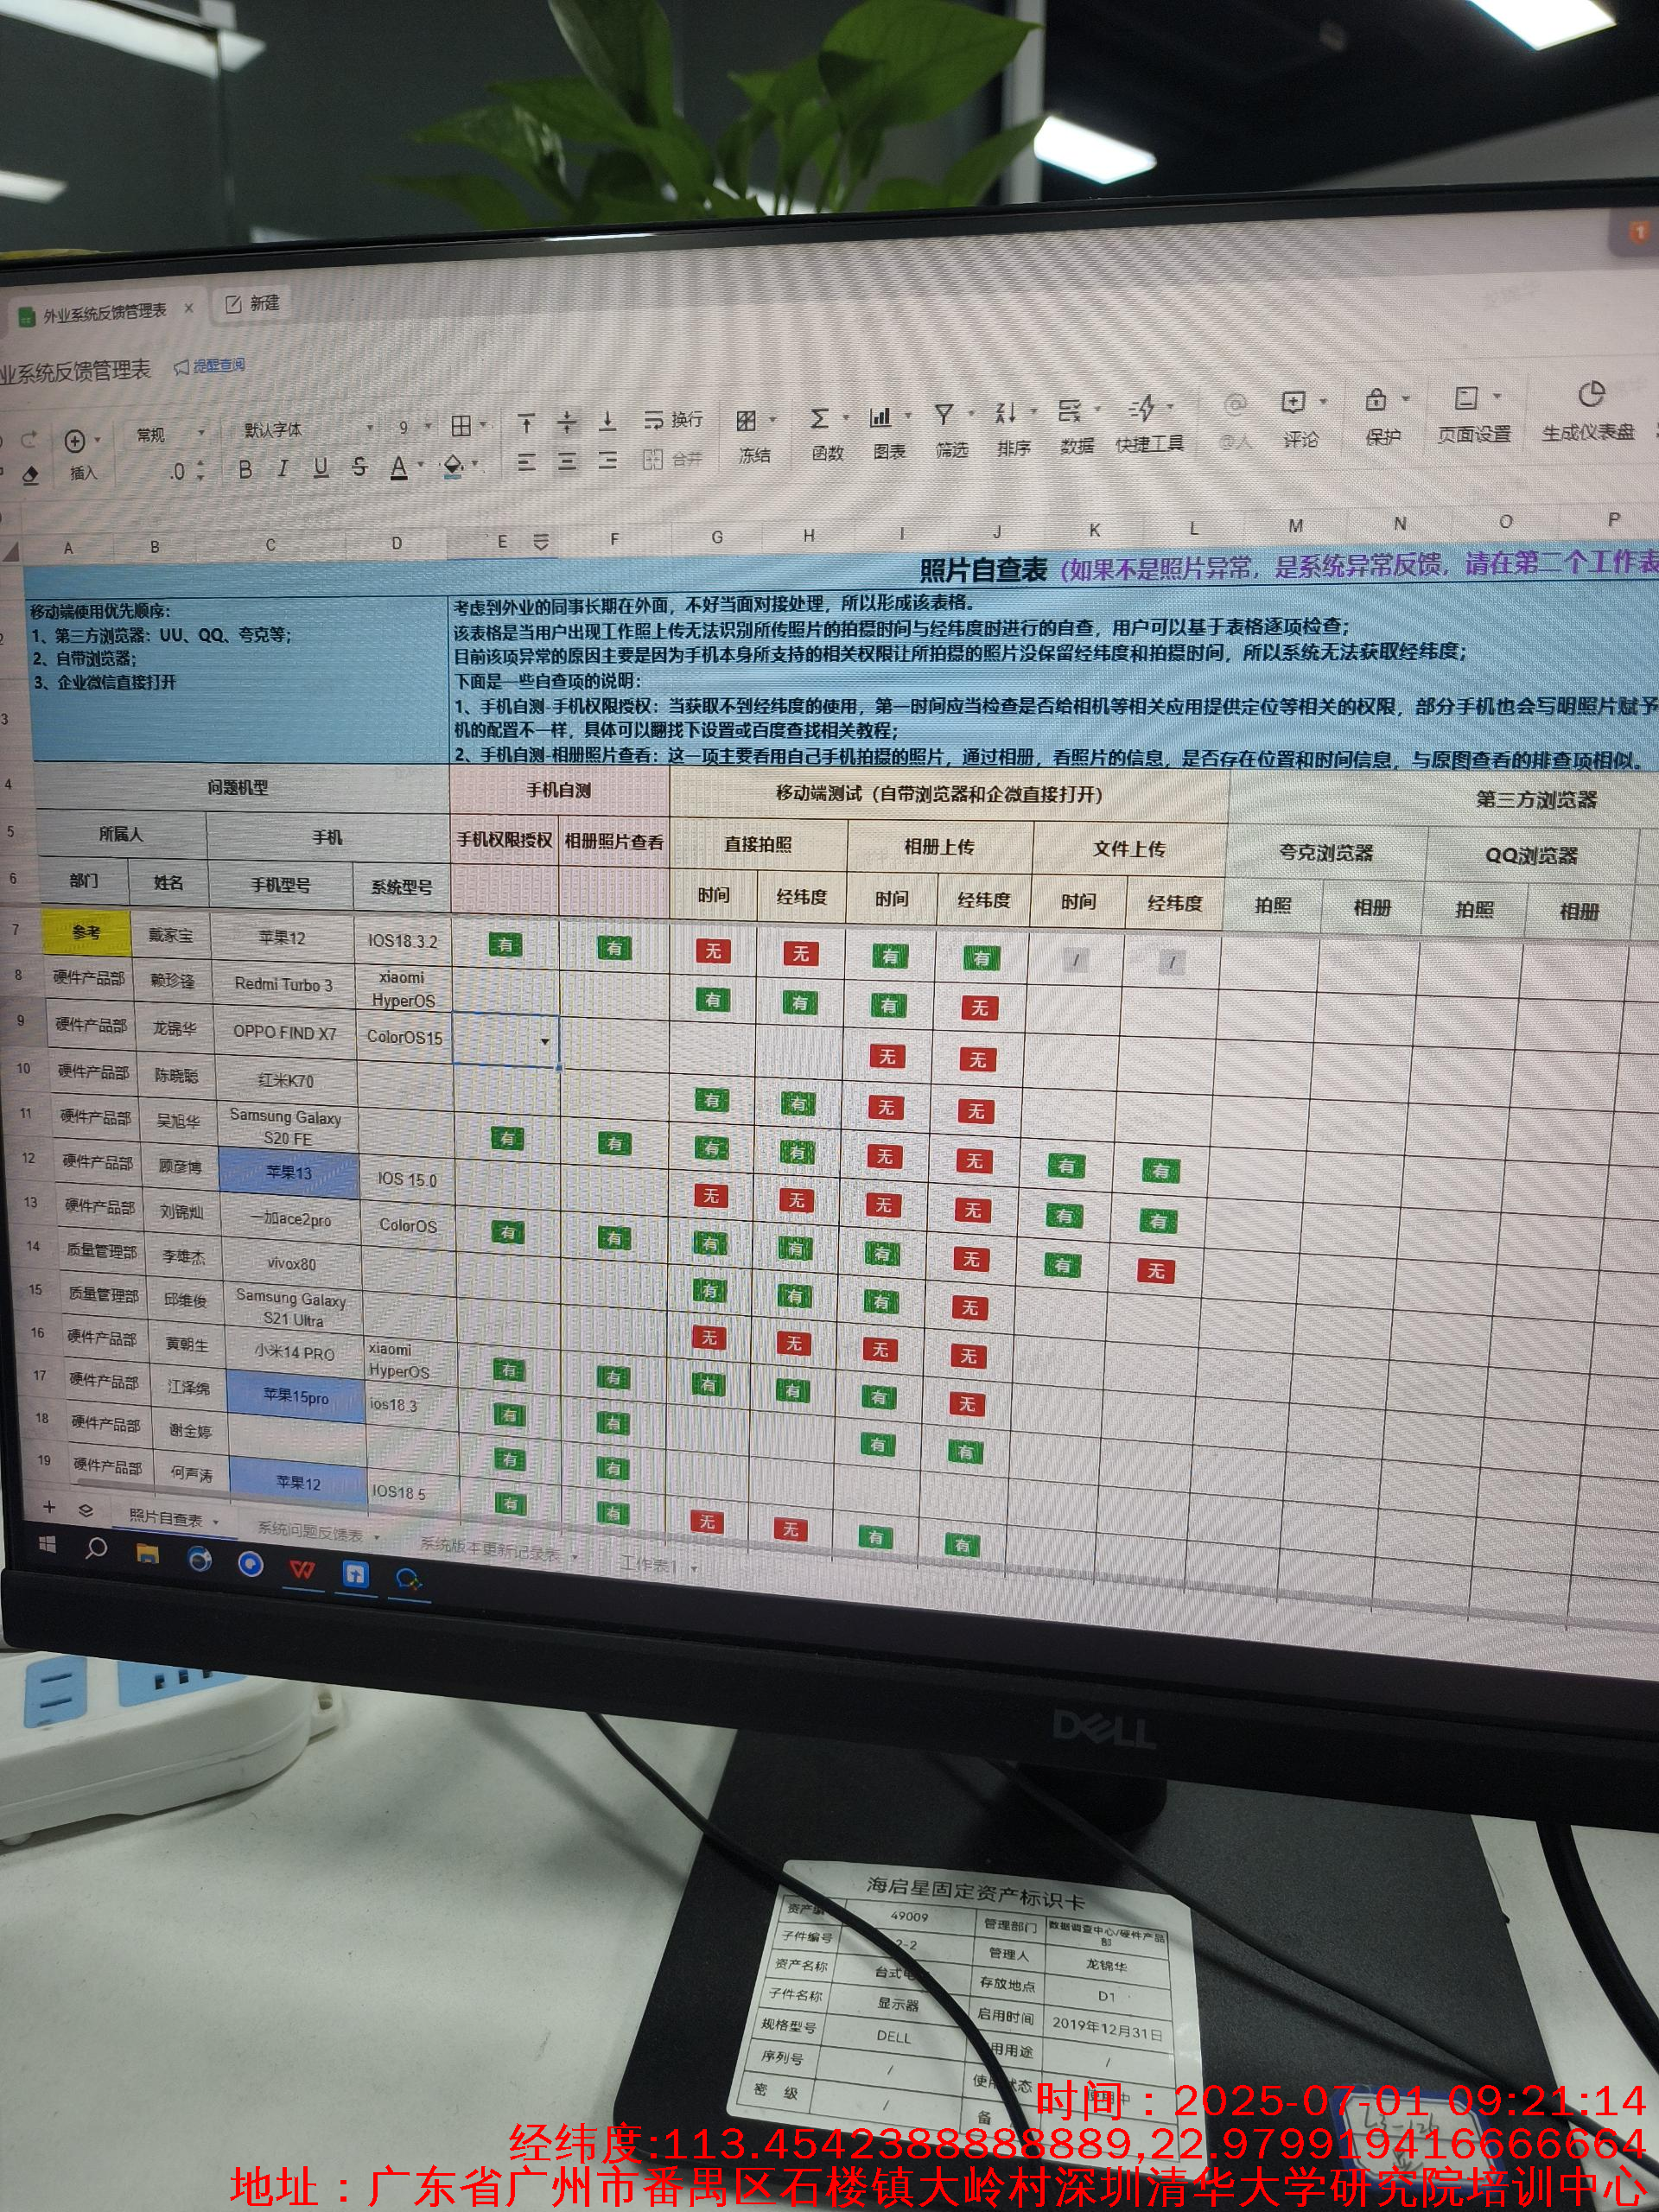This screenshot has width=1659, height=2212.
Task: Toggle italic formatting
Action: pos(283,469)
